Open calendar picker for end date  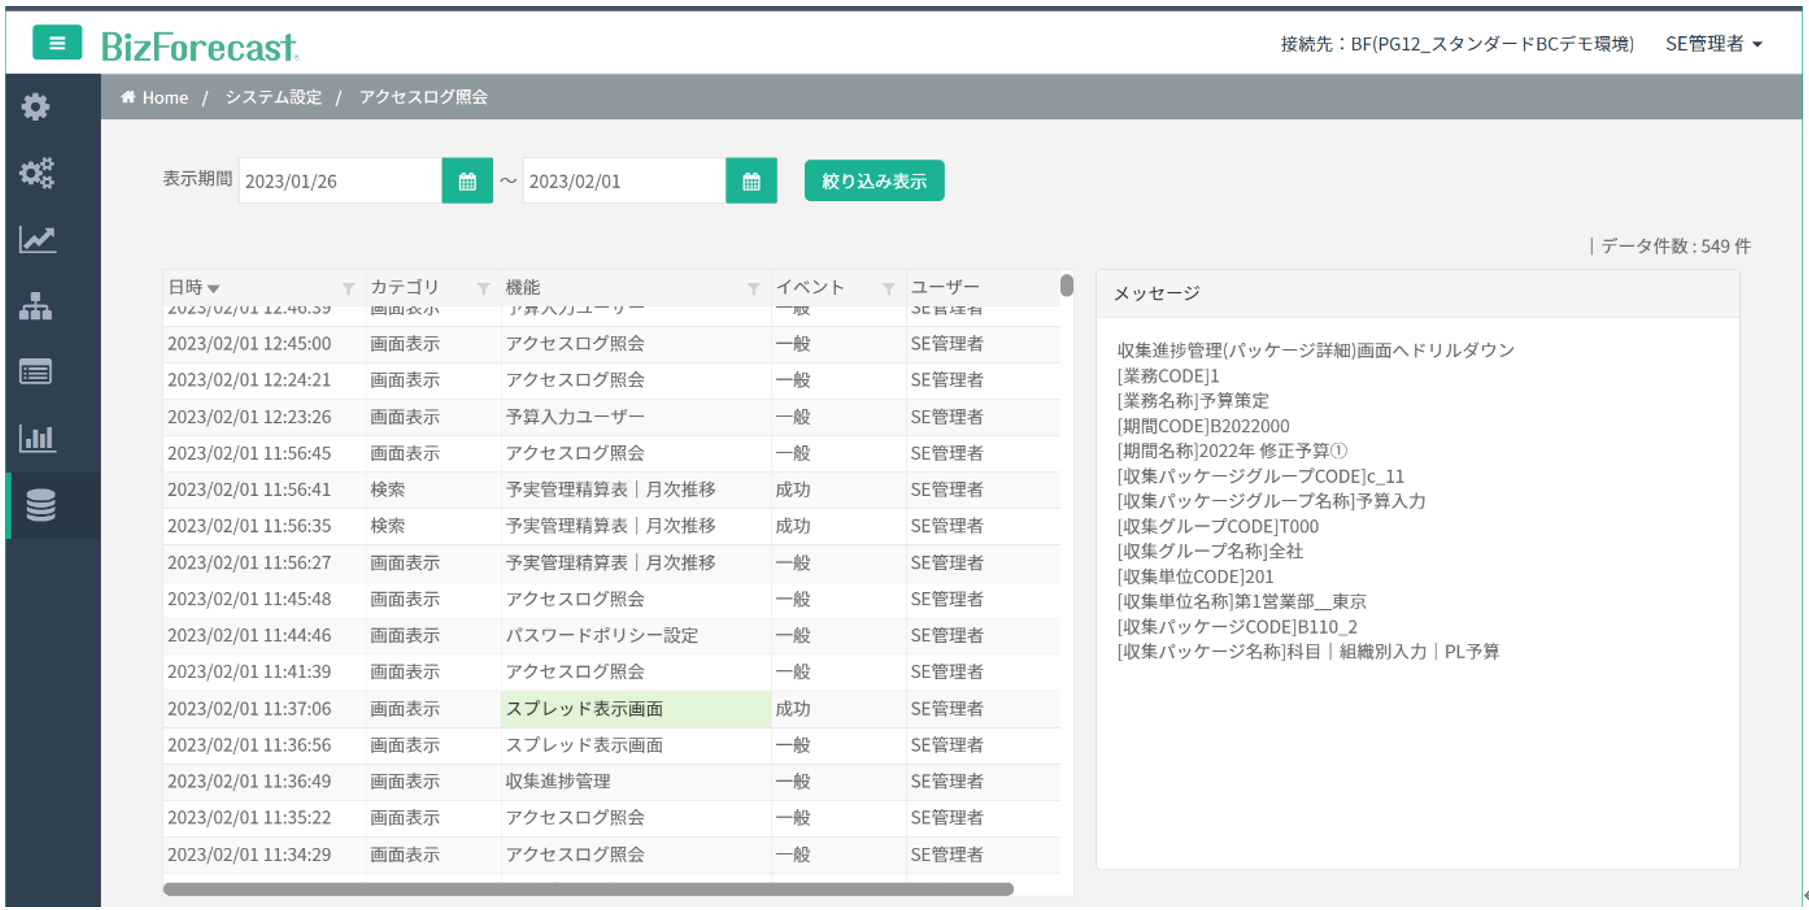pos(751,181)
